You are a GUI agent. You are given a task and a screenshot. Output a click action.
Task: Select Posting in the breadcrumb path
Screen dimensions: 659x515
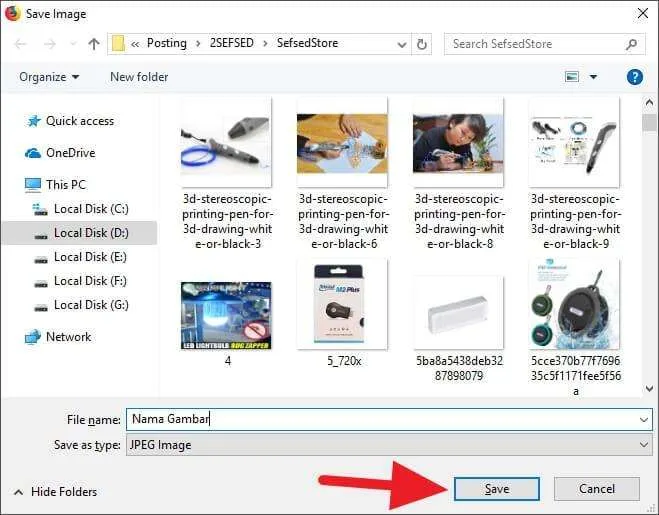(166, 43)
